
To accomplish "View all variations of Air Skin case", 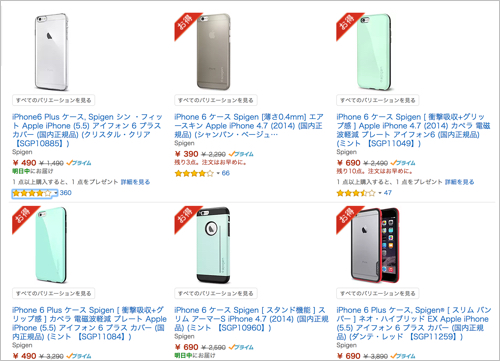I will click(216, 100).
